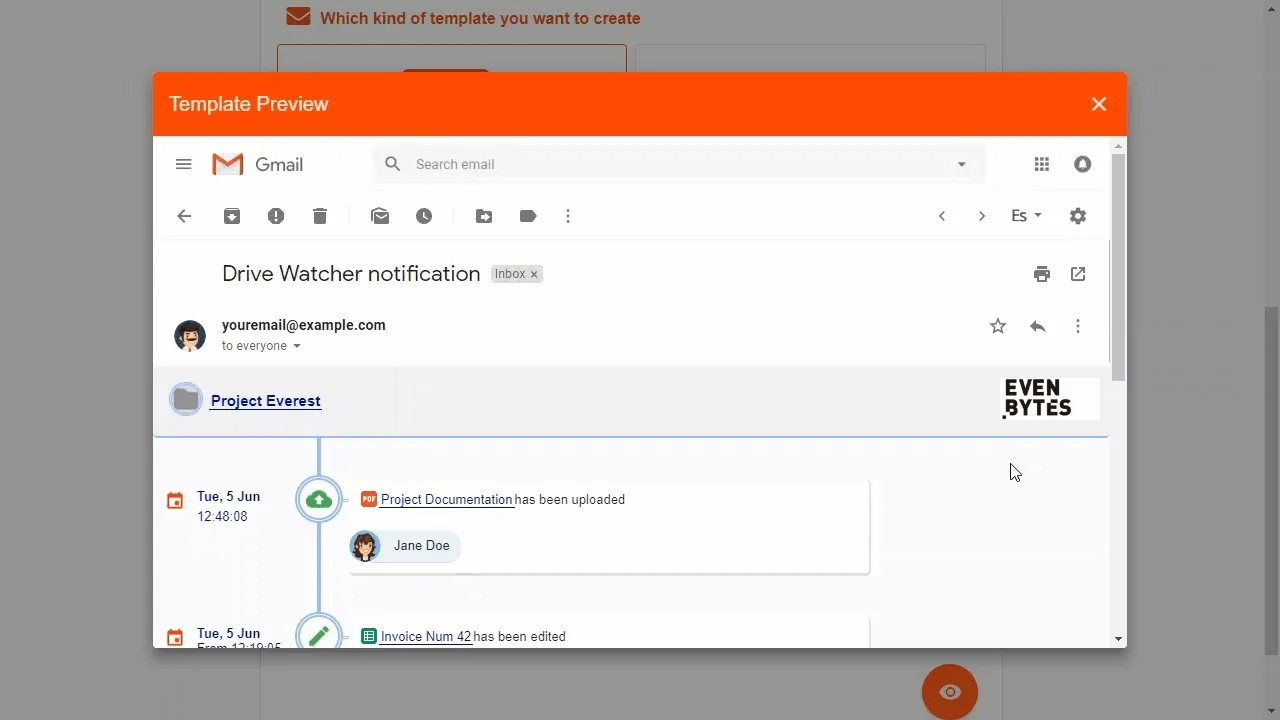Print the Drive Watcher notification
The image size is (1280, 720).
pyautogui.click(x=1042, y=274)
